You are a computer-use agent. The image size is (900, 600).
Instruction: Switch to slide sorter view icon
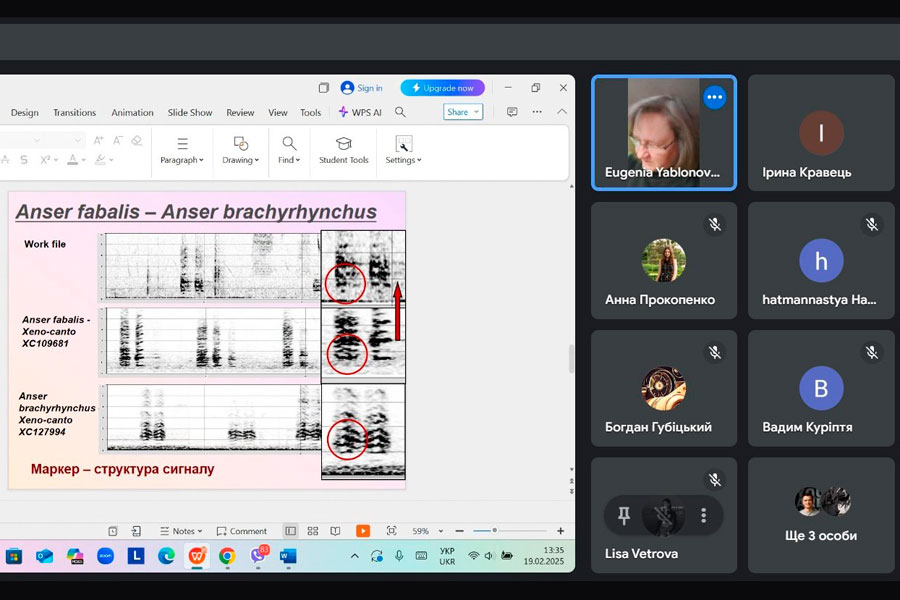313,531
